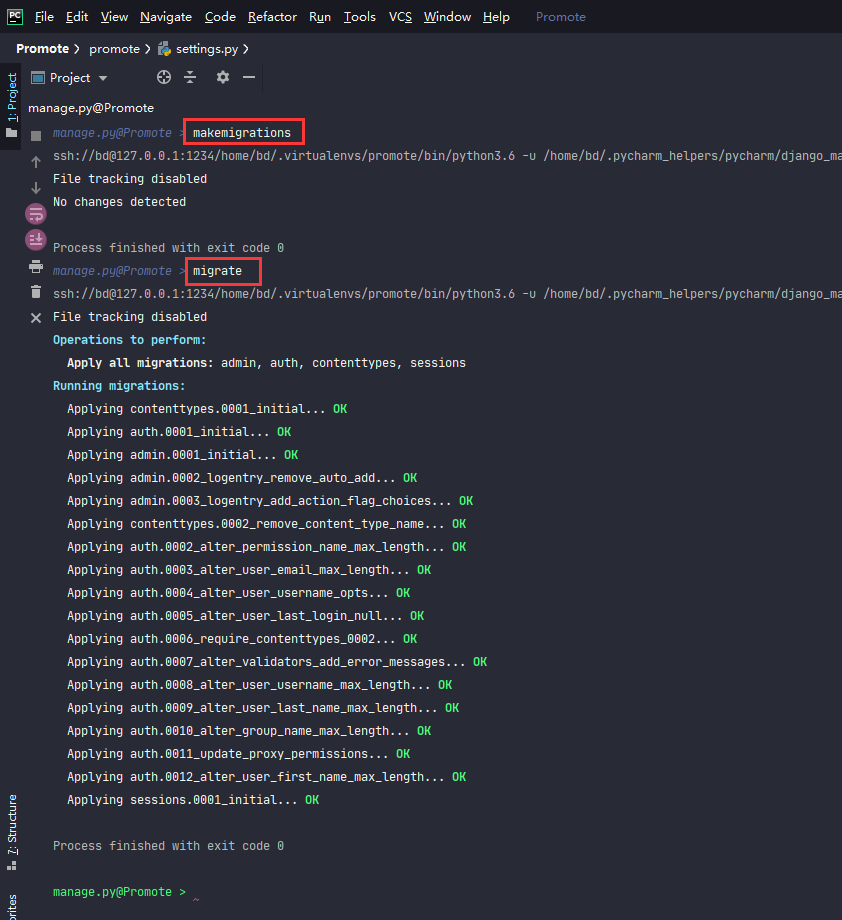Click the 'auth.0007_alter_validators_add_error_messages' line
The height and width of the screenshot is (920, 842).
pos(277,662)
